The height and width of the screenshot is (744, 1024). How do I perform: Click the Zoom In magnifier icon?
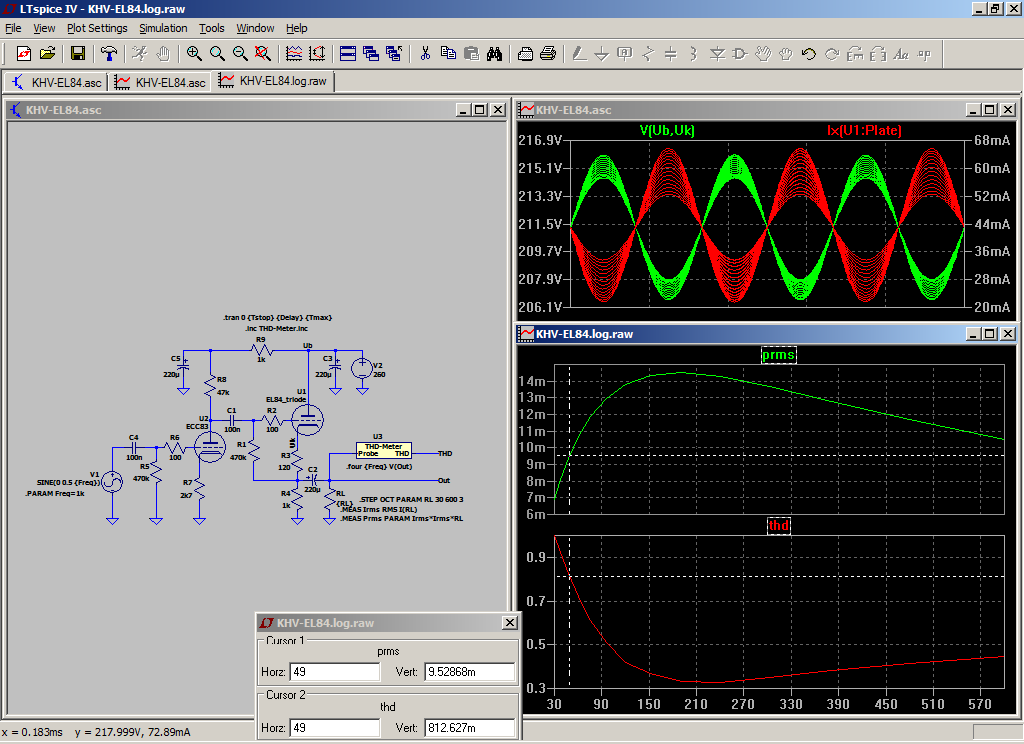point(193,54)
